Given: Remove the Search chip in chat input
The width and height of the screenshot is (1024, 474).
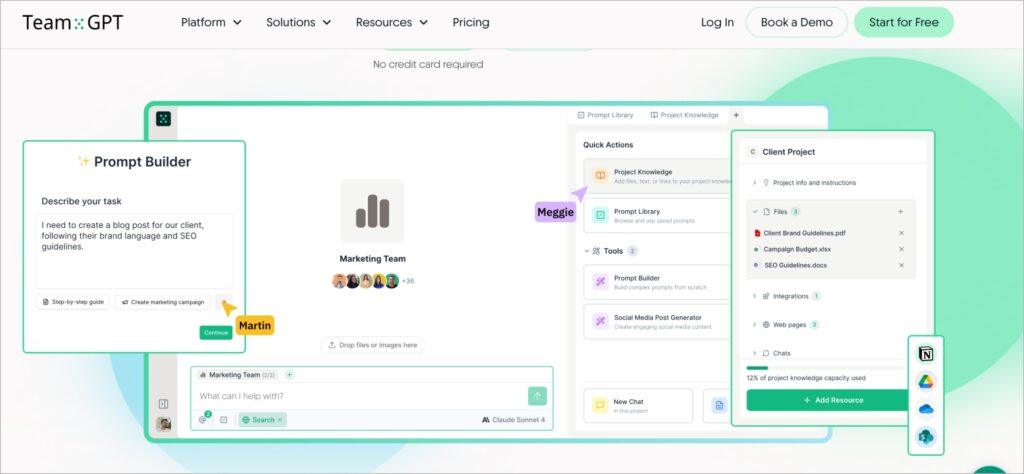Looking at the screenshot, I should point(280,420).
